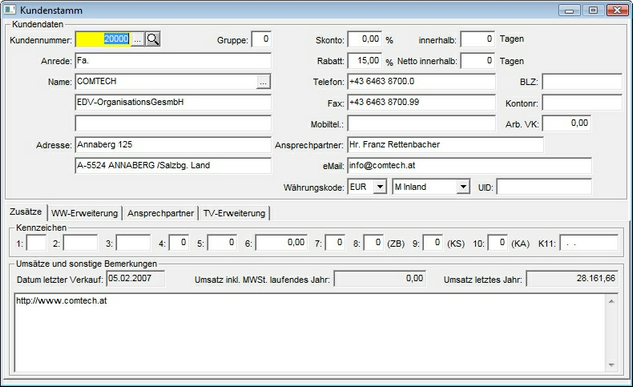Edit the Anrede field containing Fa.
Viewport: 633px width, 387px height.
pyautogui.click(x=173, y=61)
